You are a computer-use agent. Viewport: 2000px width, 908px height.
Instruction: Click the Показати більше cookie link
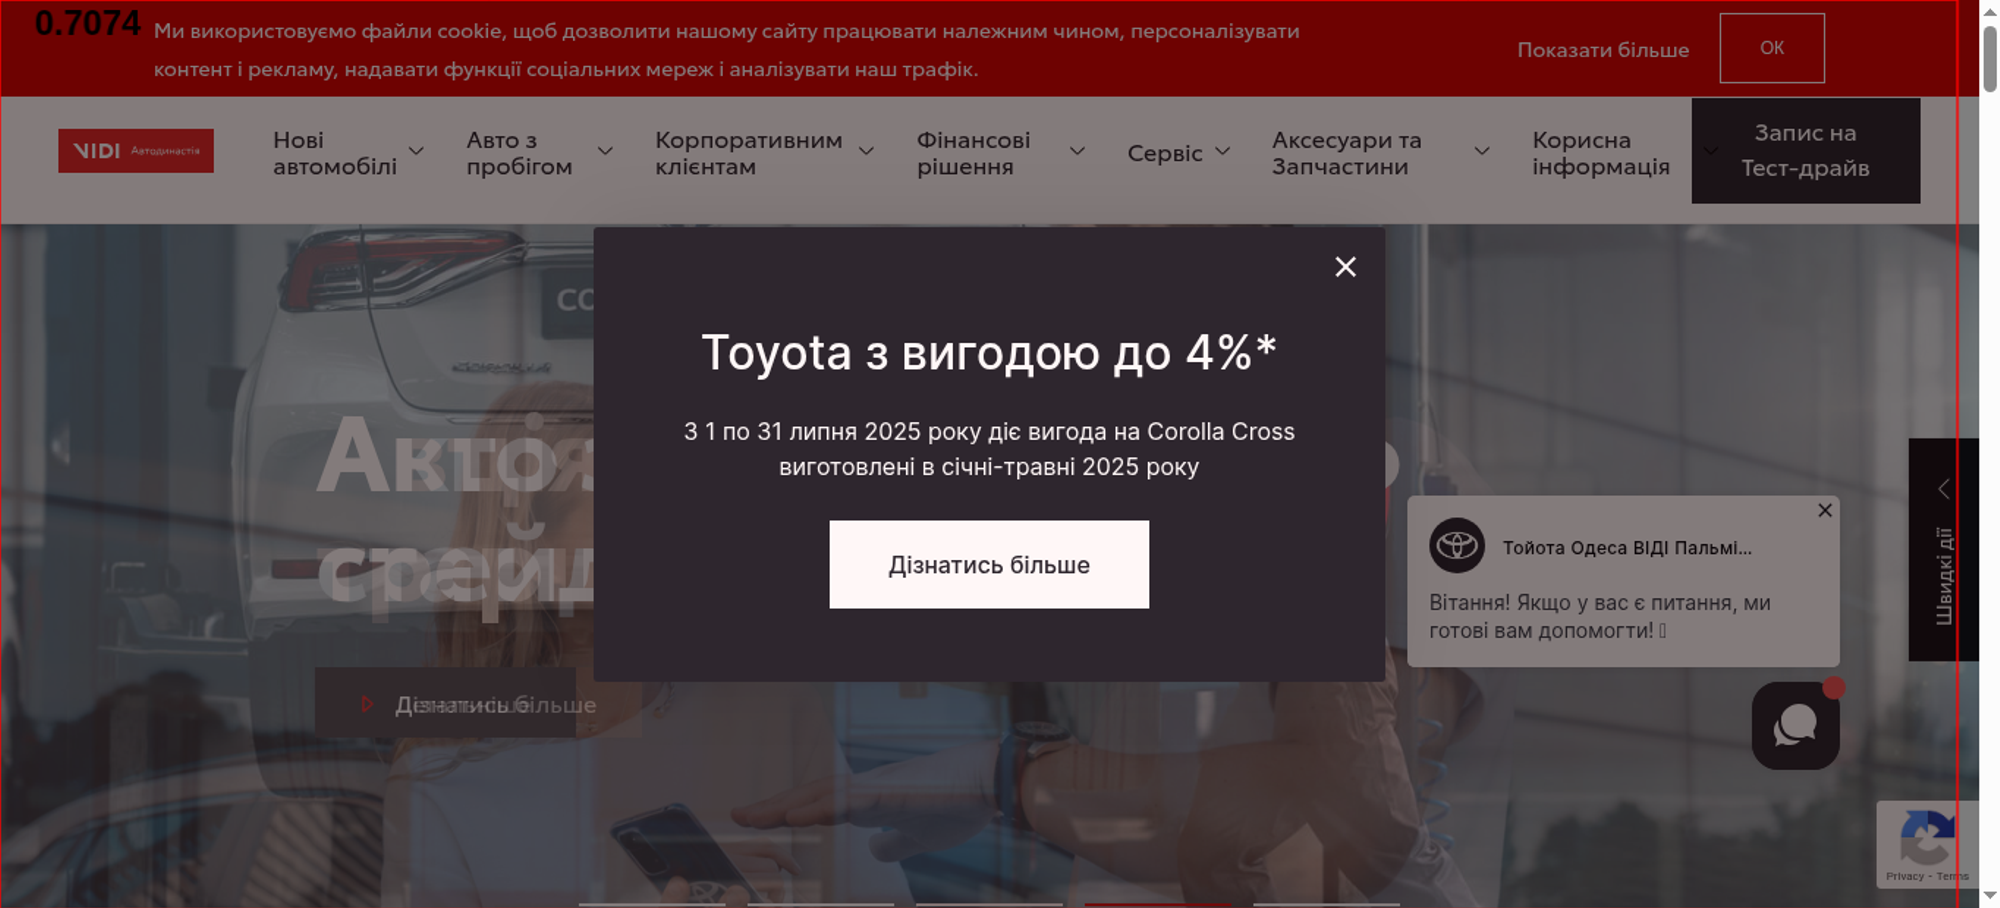1602,50
